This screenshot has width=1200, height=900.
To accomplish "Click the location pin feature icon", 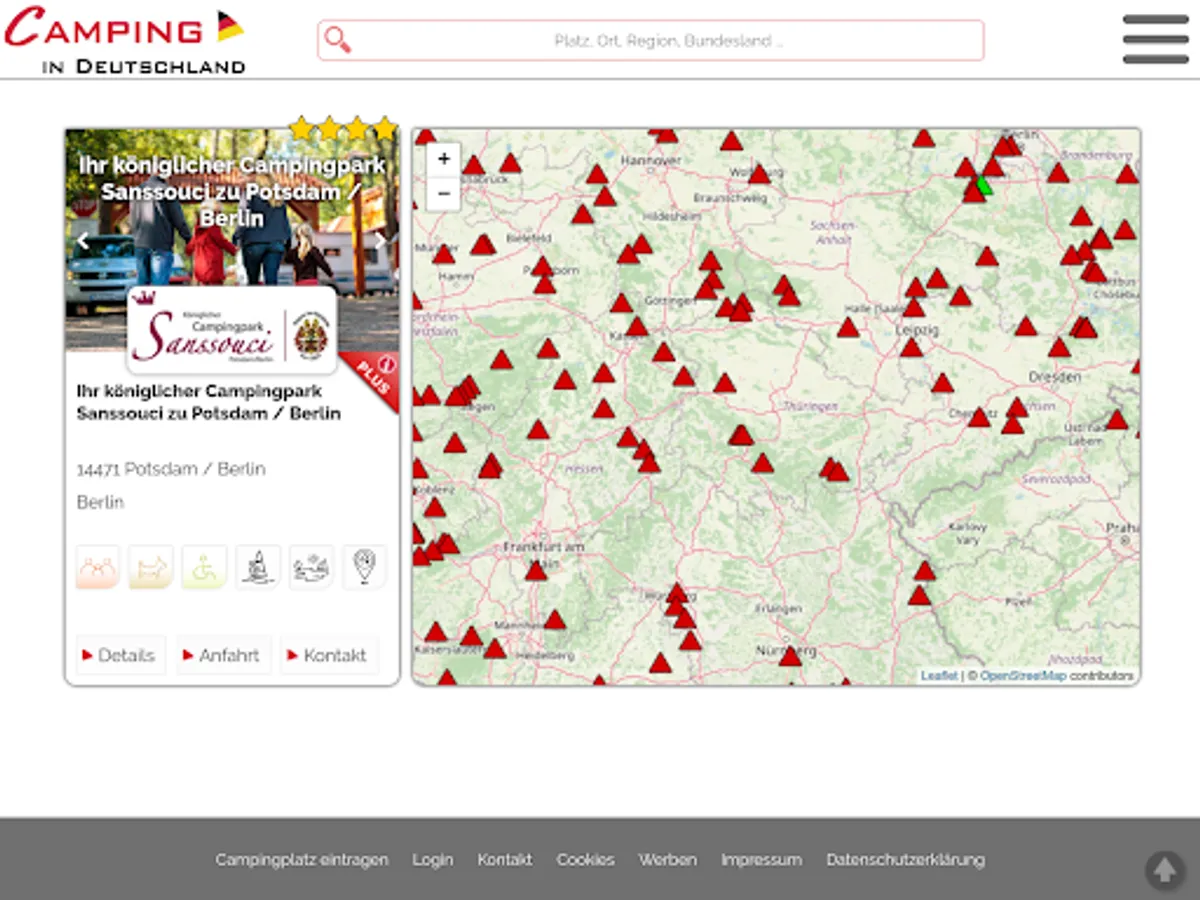I will [365, 567].
